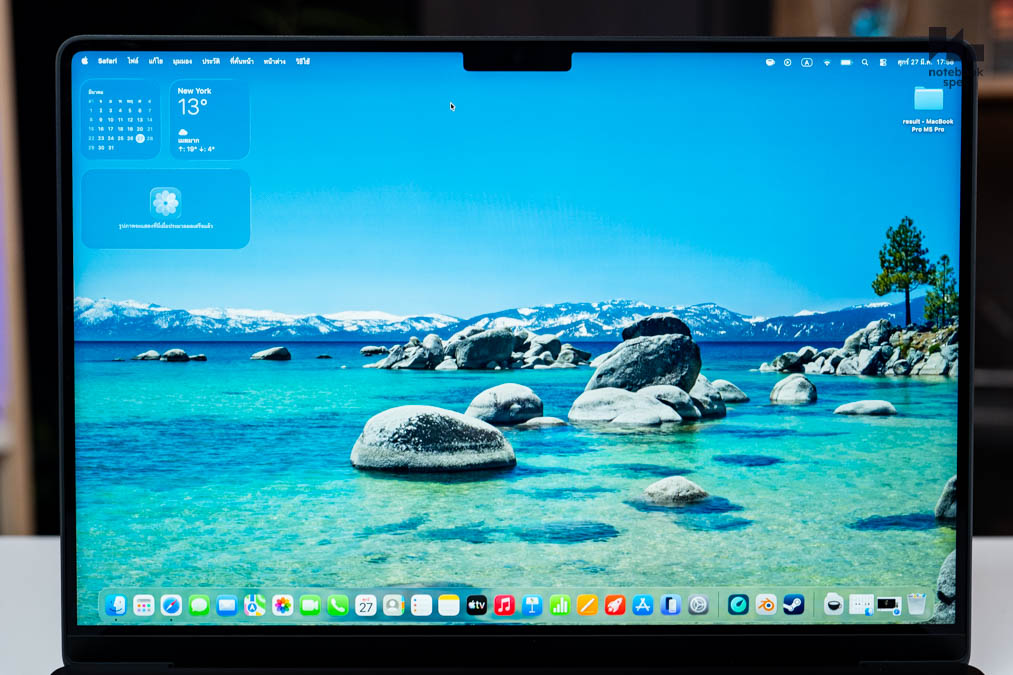The height and width of the screenshot is (675, 1013).
Task: Open the input source menu (A icon)
Action: click(807, 61)
